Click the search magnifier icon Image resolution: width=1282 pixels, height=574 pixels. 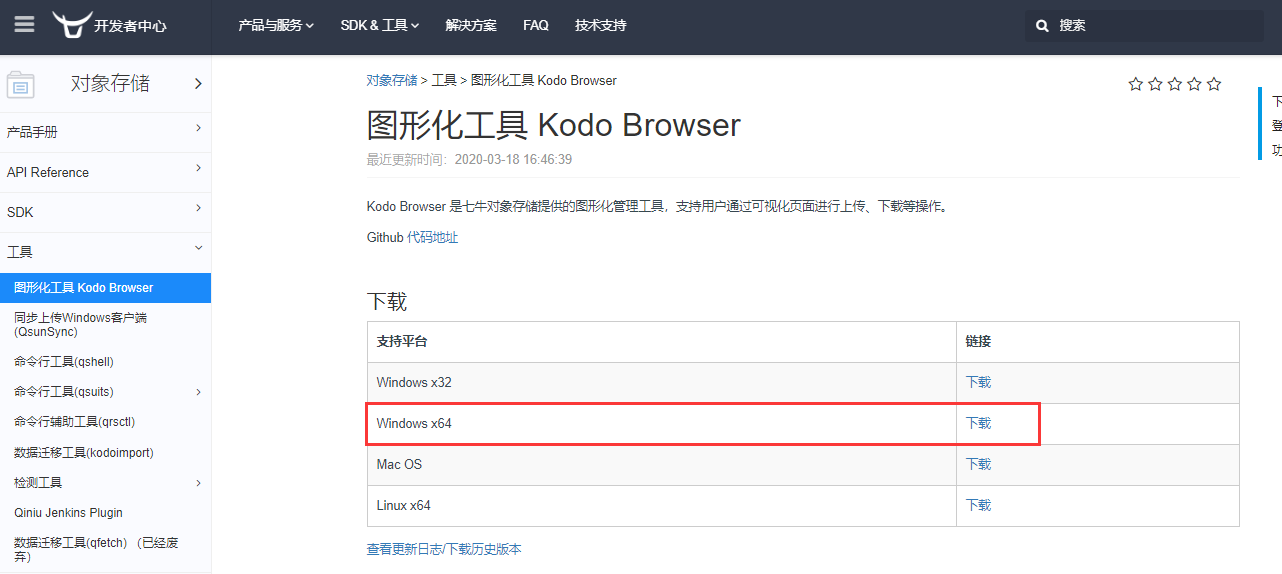click(x=1042, y=26)
